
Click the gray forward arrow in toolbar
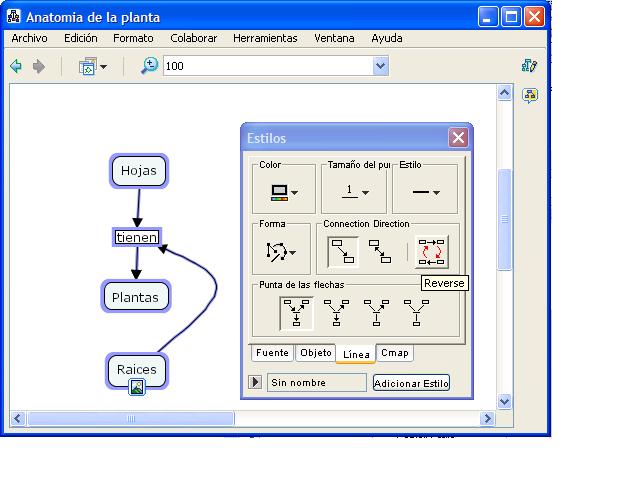[x=39, y=66]
